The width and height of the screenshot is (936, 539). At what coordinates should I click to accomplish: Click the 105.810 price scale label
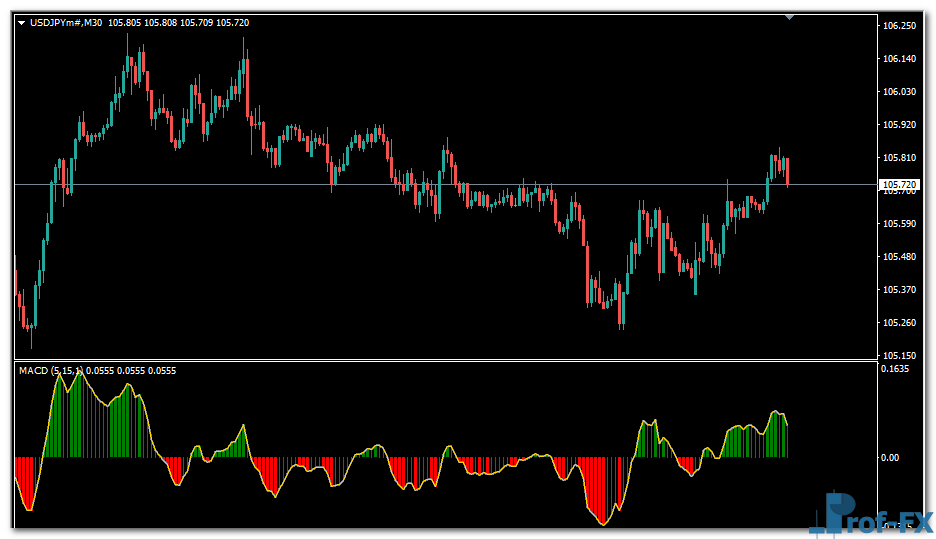(x=900, y=158)
